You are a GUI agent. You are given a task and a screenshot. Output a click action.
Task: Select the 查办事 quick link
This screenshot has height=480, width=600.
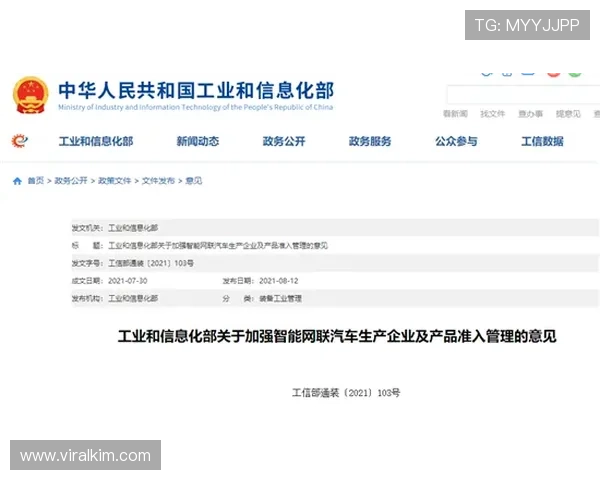click(x=530, y=114)
